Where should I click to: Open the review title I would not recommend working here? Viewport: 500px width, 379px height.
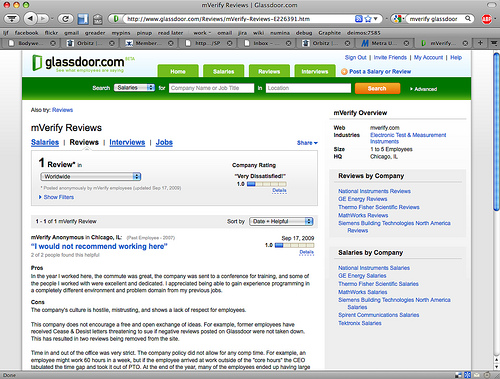99,246
